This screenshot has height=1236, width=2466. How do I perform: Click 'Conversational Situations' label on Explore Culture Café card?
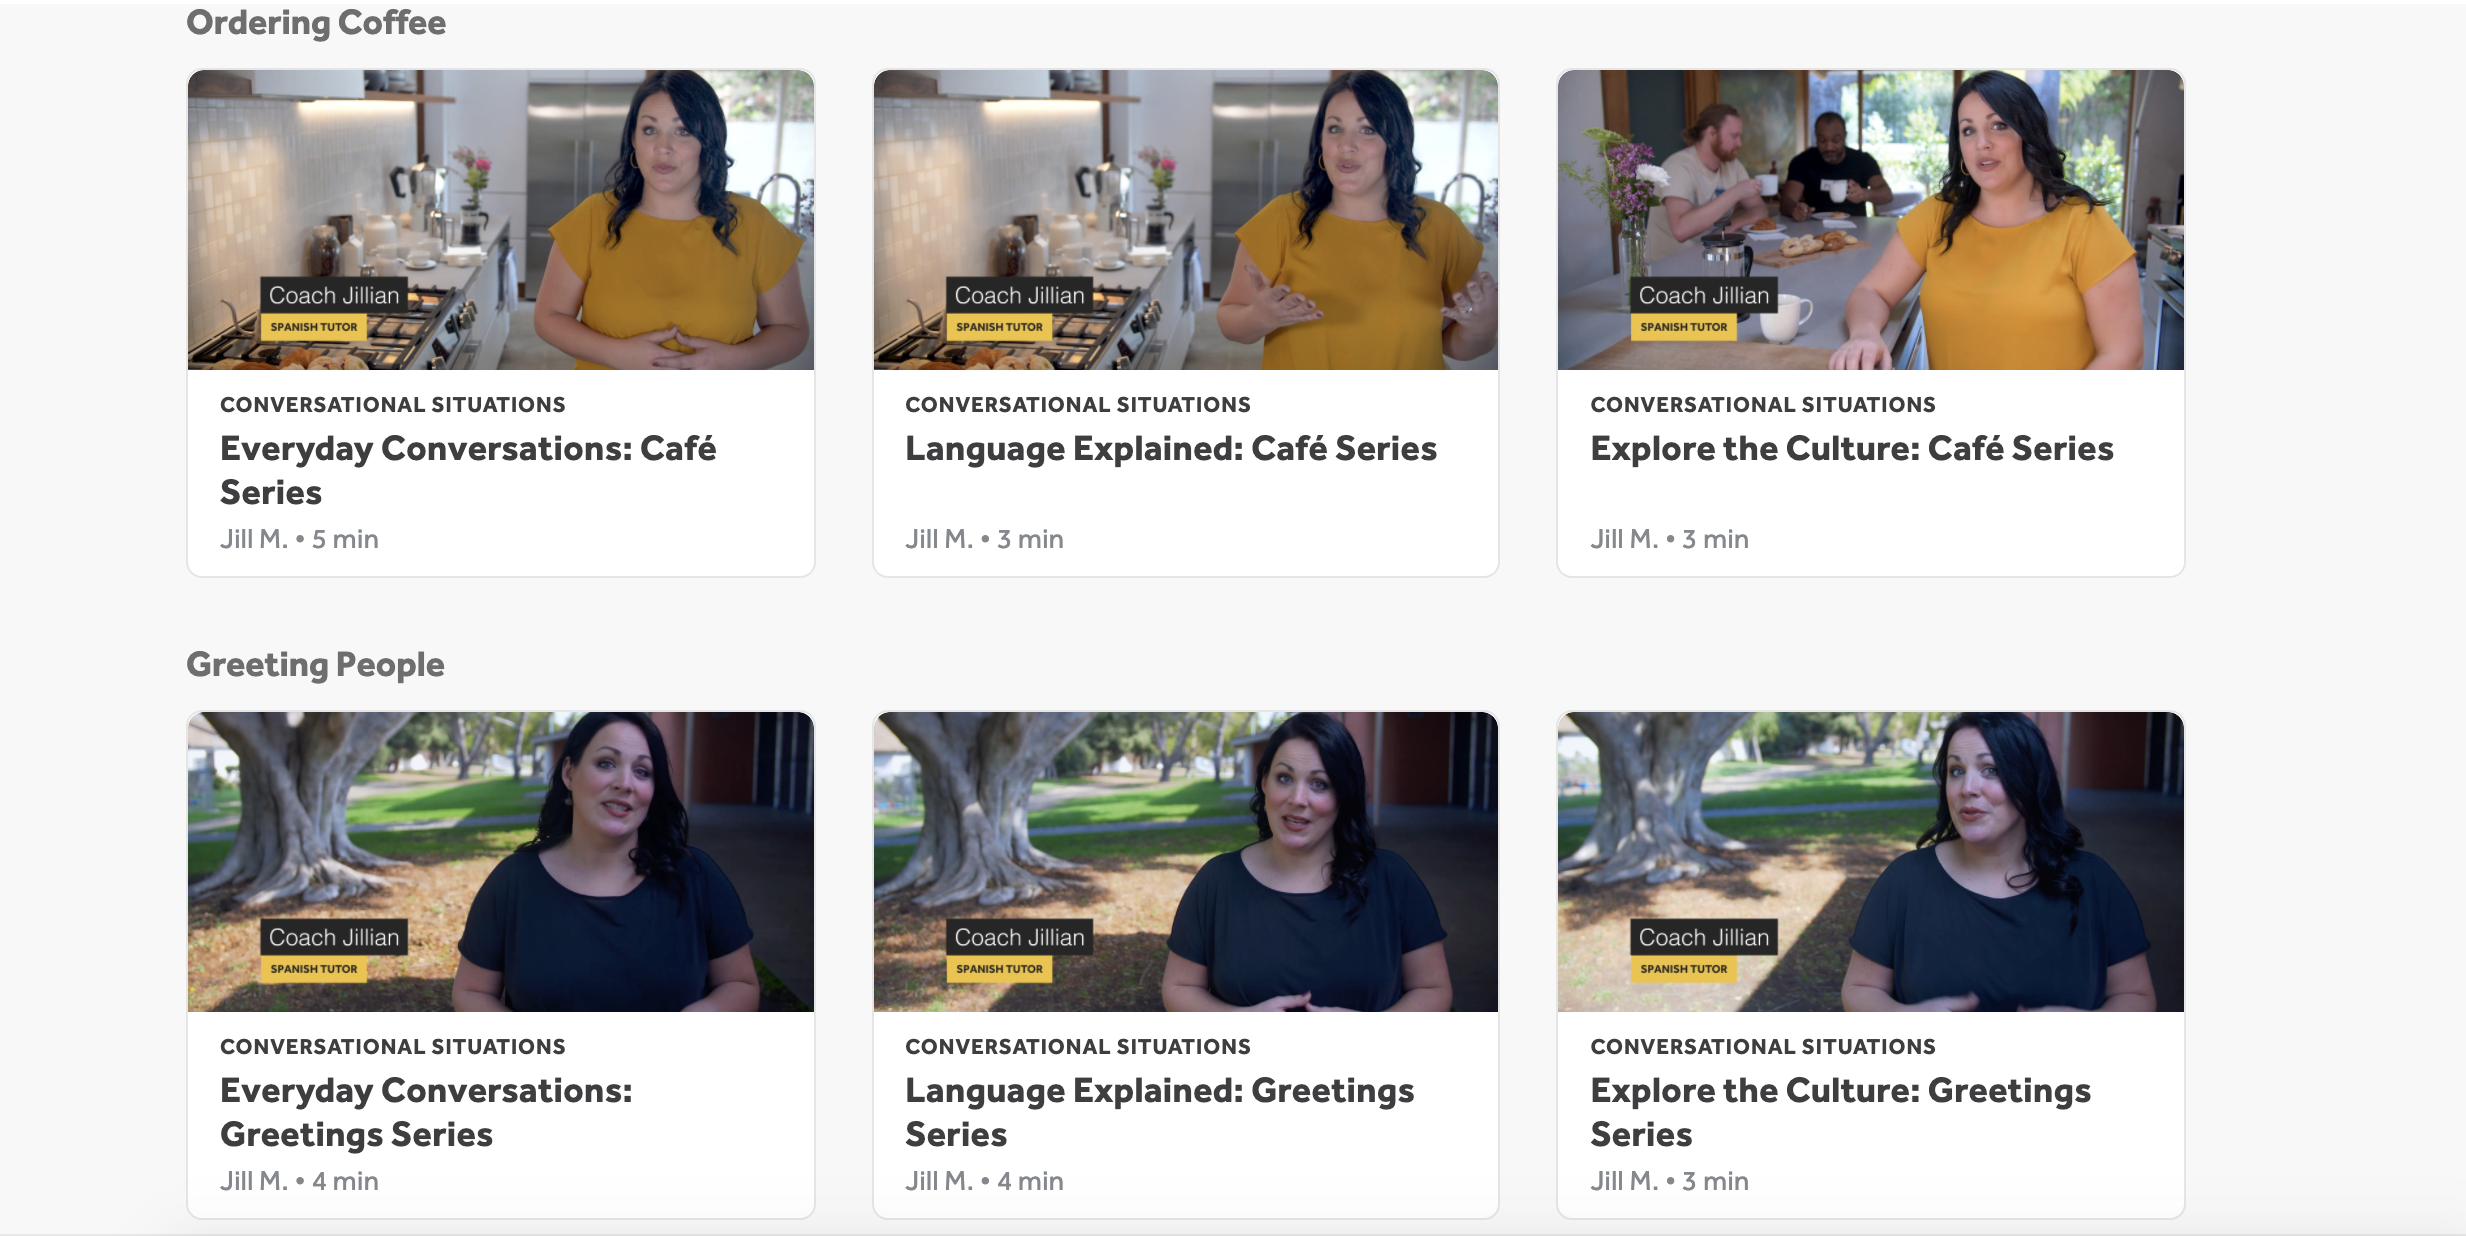[x=1763, y=405]
